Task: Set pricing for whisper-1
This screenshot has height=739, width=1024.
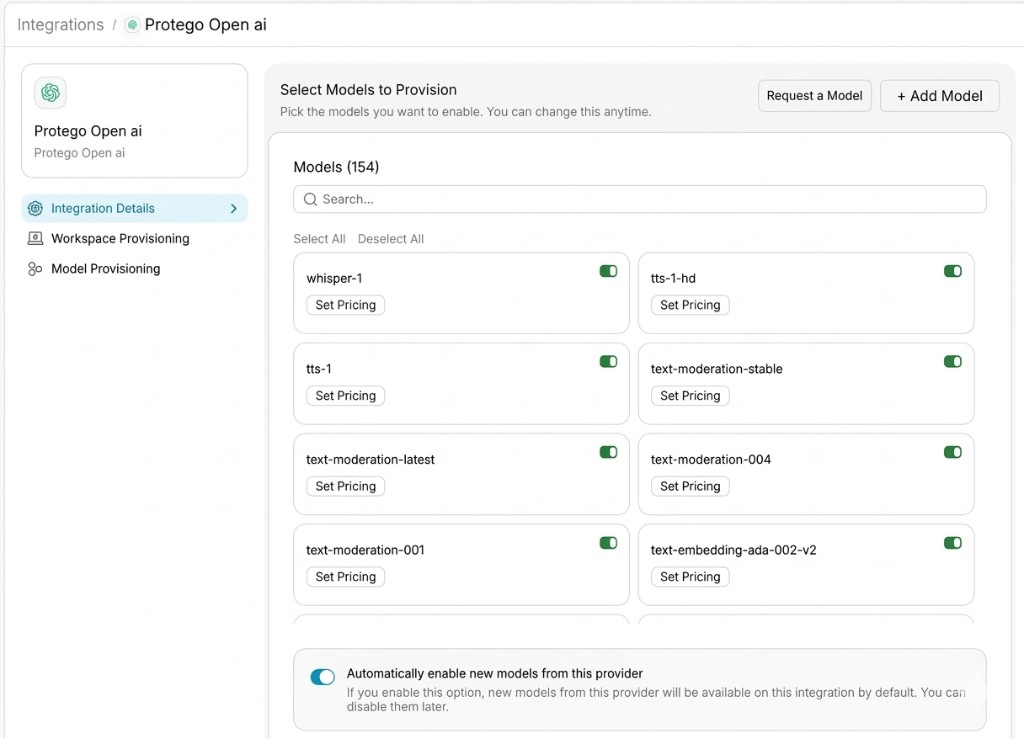Action: 345,305
